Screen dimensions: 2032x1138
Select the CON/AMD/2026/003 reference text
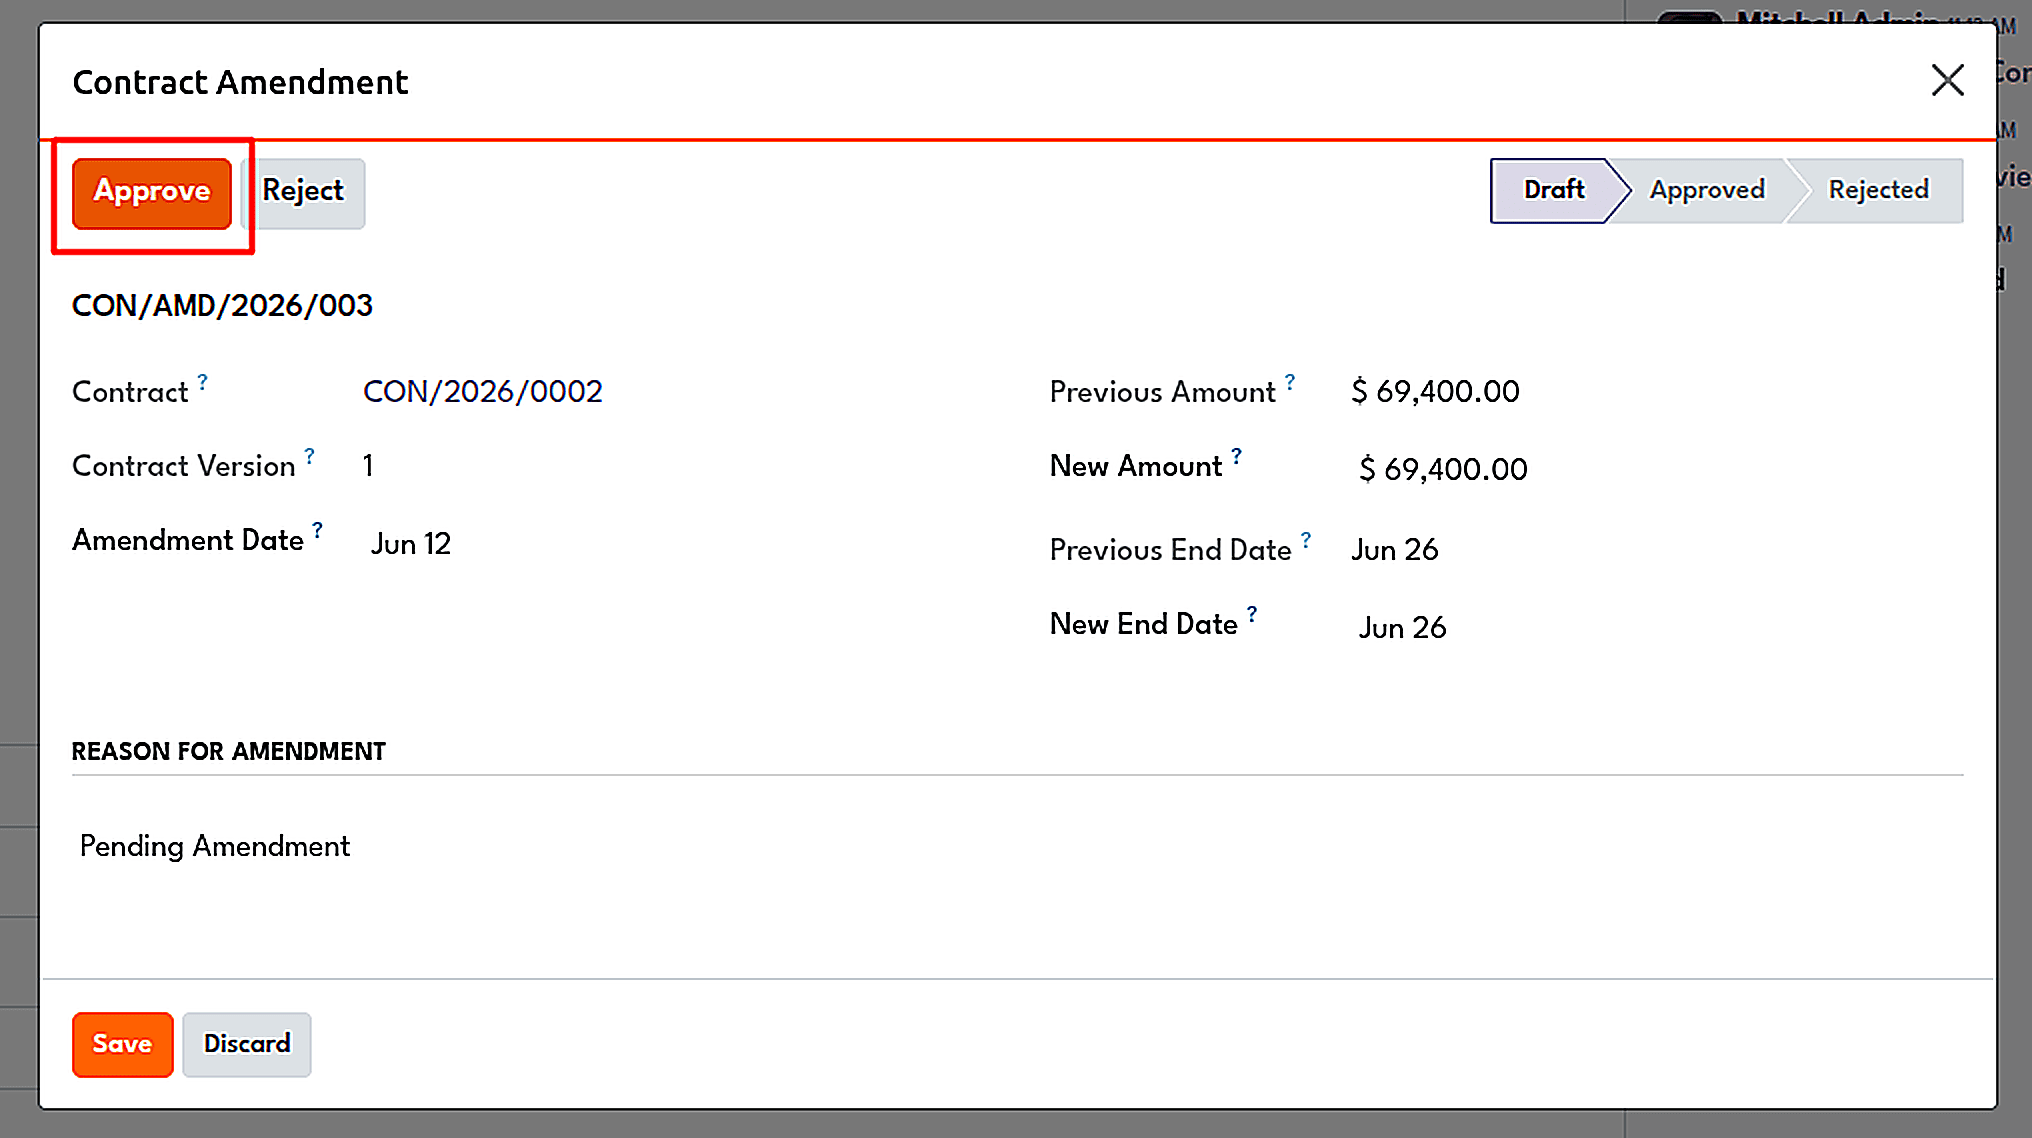pyautogui.click(x=222, y=305)
